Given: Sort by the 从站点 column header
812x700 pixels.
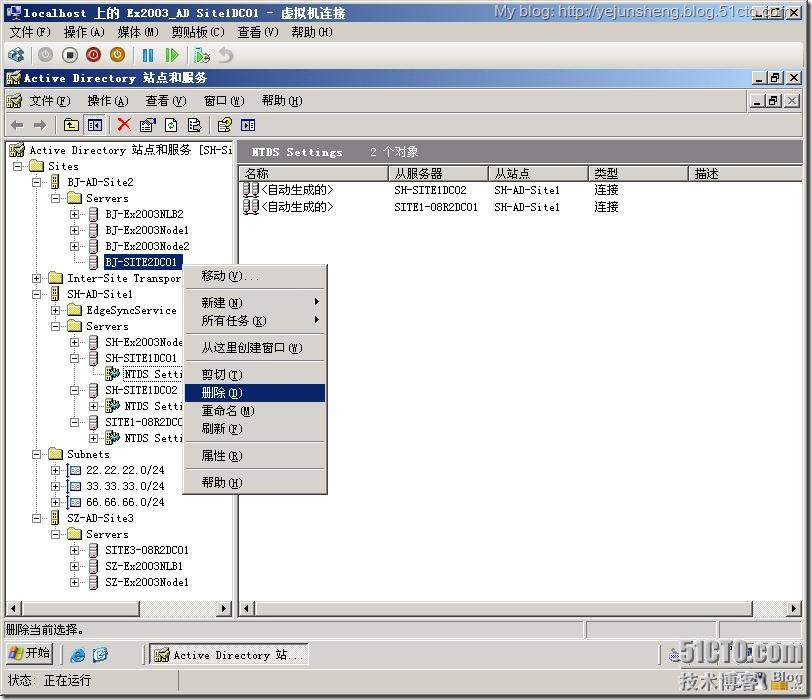Looking at the screenshot, I should (538, 173).
